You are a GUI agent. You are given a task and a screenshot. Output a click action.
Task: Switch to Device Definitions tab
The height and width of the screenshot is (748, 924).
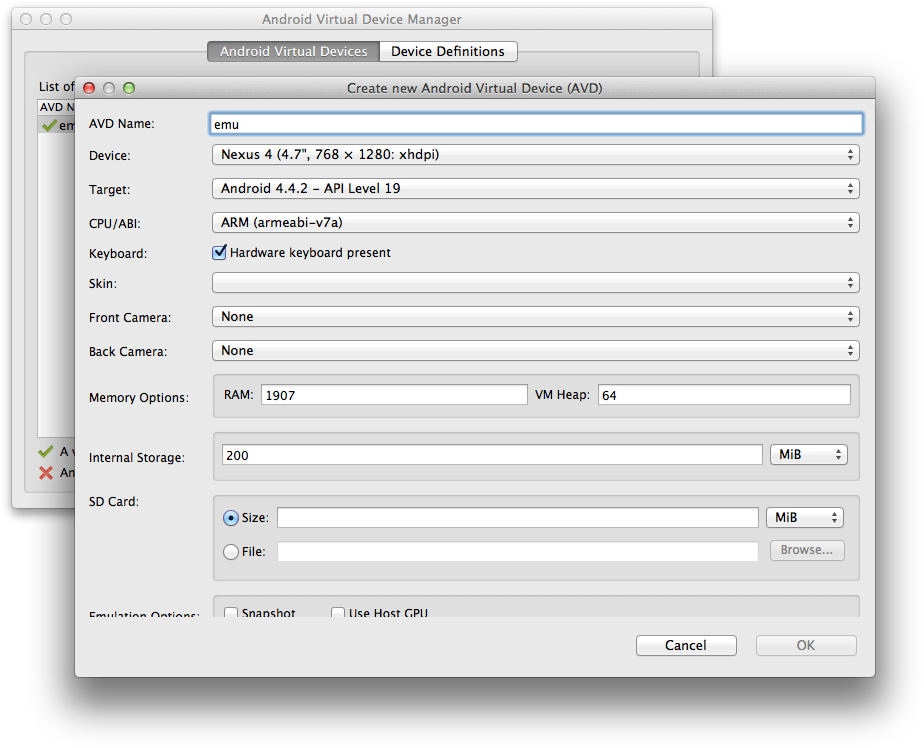point(448,51)
